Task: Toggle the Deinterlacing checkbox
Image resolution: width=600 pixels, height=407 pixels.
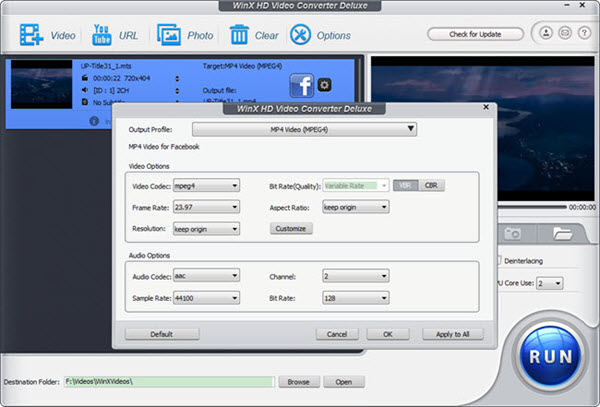Action: click(x=499, y=260)
